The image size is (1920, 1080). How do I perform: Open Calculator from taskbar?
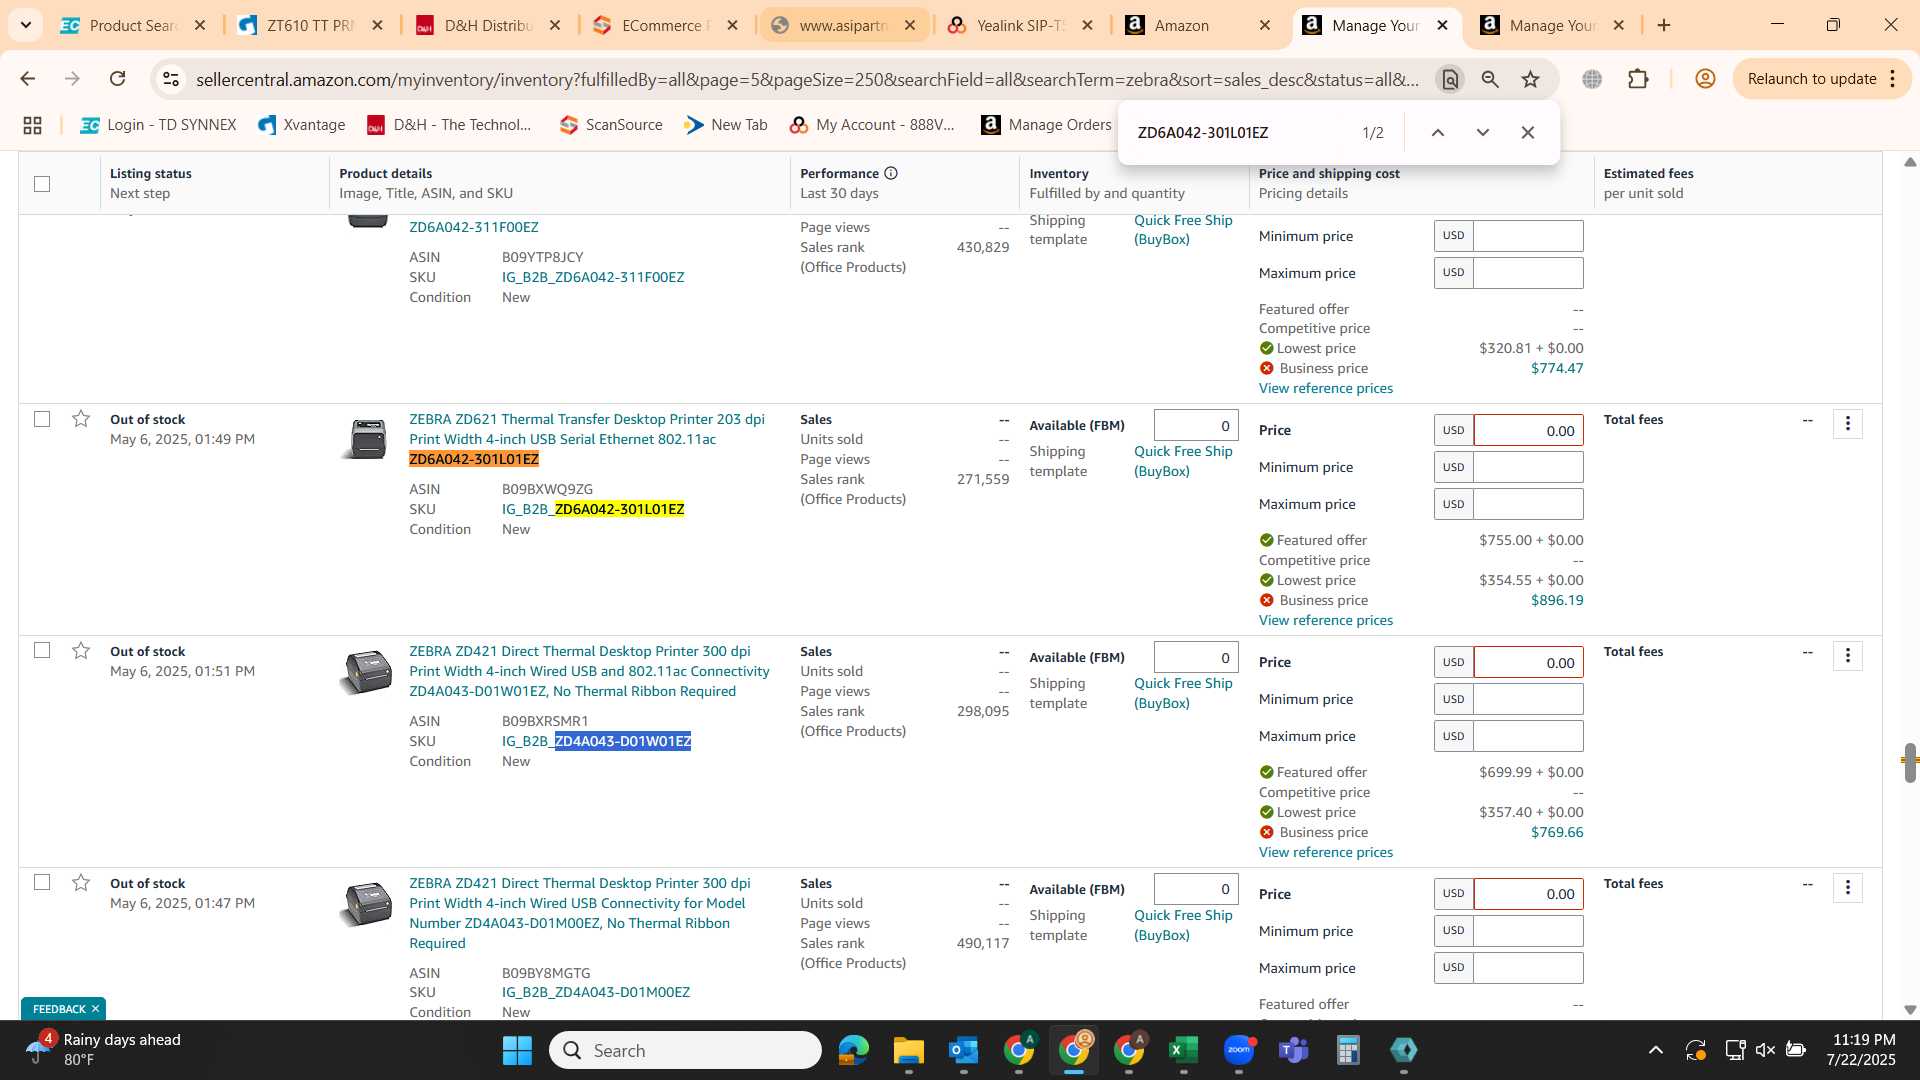[x=1349, y=1050]
